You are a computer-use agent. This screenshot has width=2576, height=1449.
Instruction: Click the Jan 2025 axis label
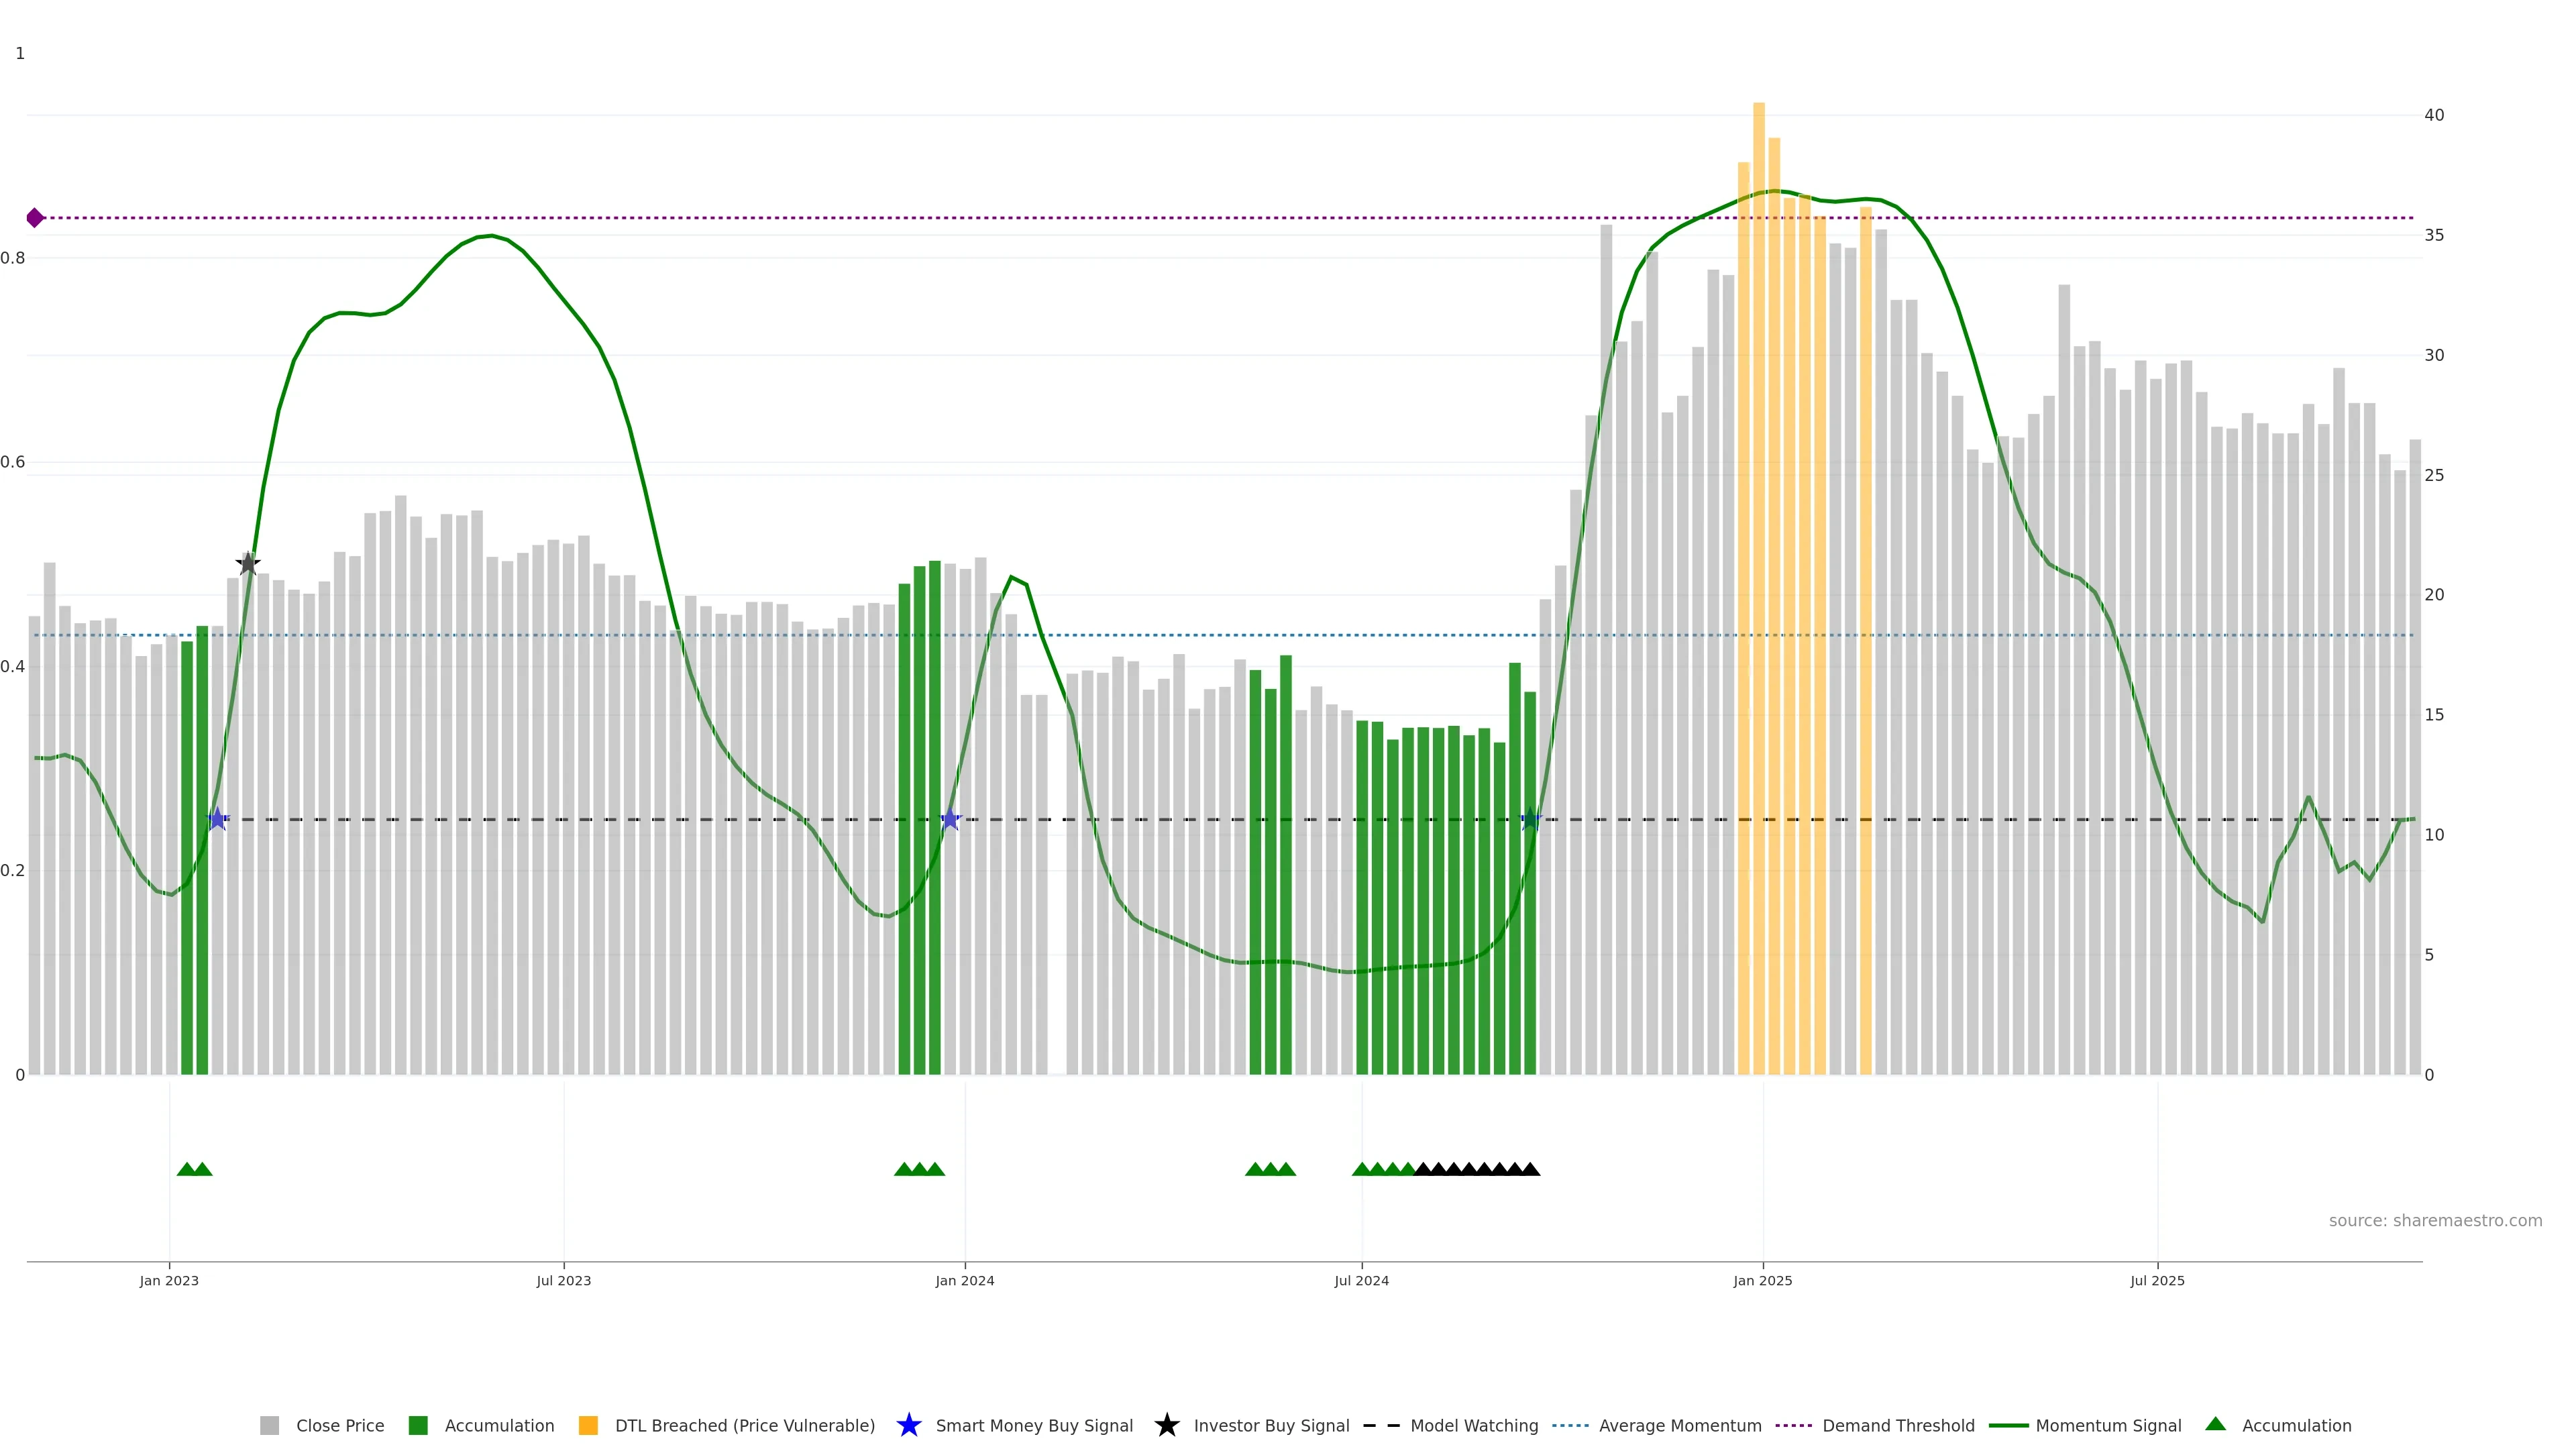click(1762, 1281)
